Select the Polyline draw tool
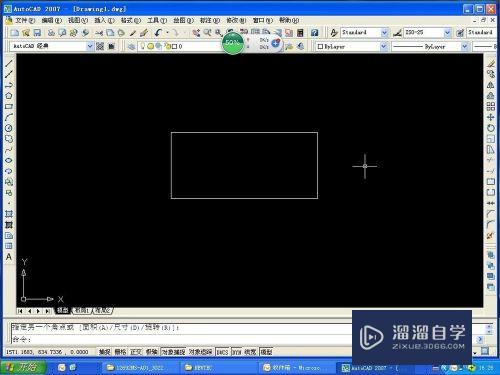Image resolution: width=500 pixels, height=375 pixels. 9,85
